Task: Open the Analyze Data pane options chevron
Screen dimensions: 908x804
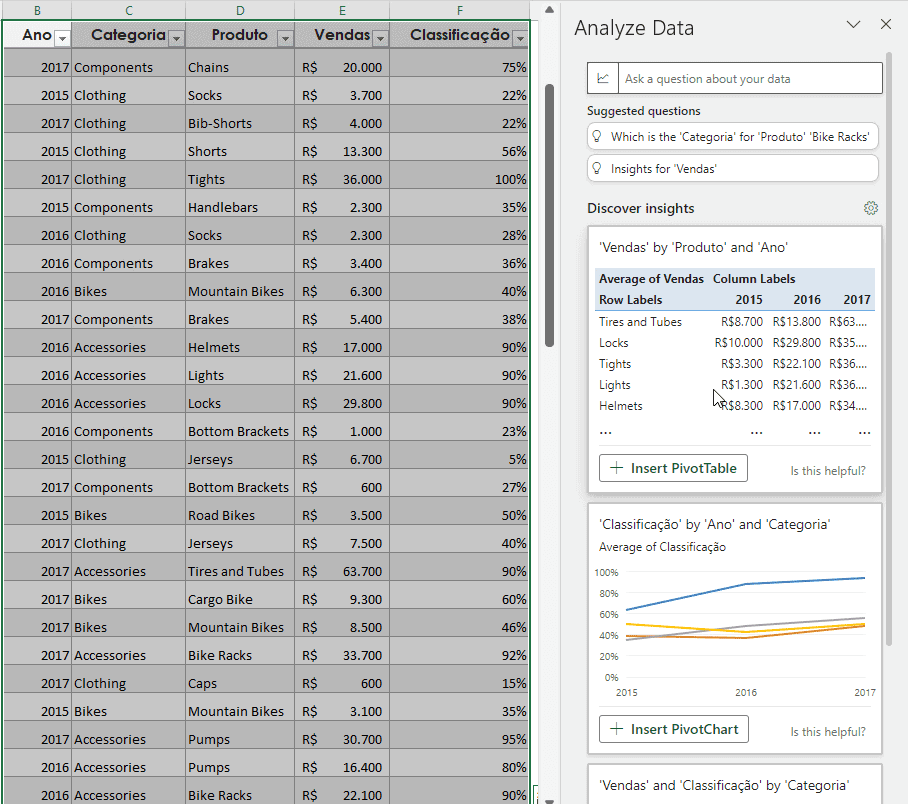Action: click(x=853, y=25)
